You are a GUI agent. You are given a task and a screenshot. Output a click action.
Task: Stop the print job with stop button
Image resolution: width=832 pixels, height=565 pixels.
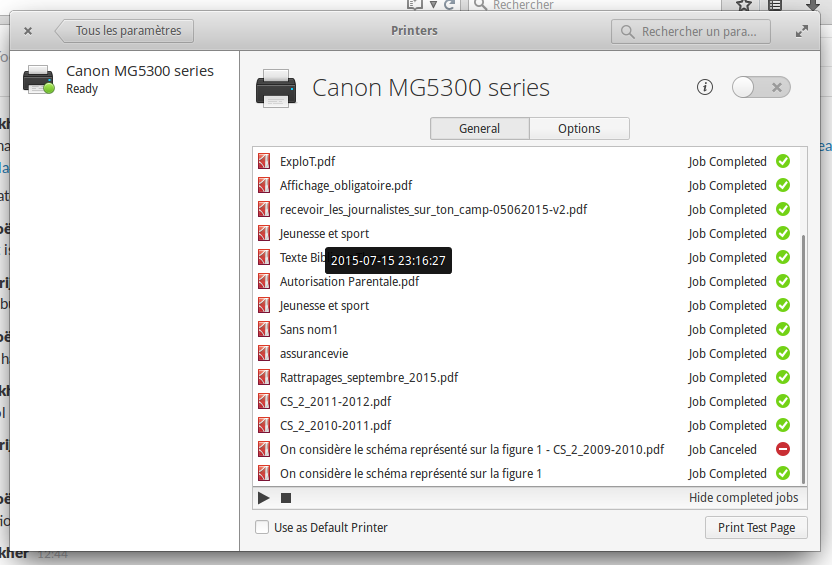tap(286, 498)
